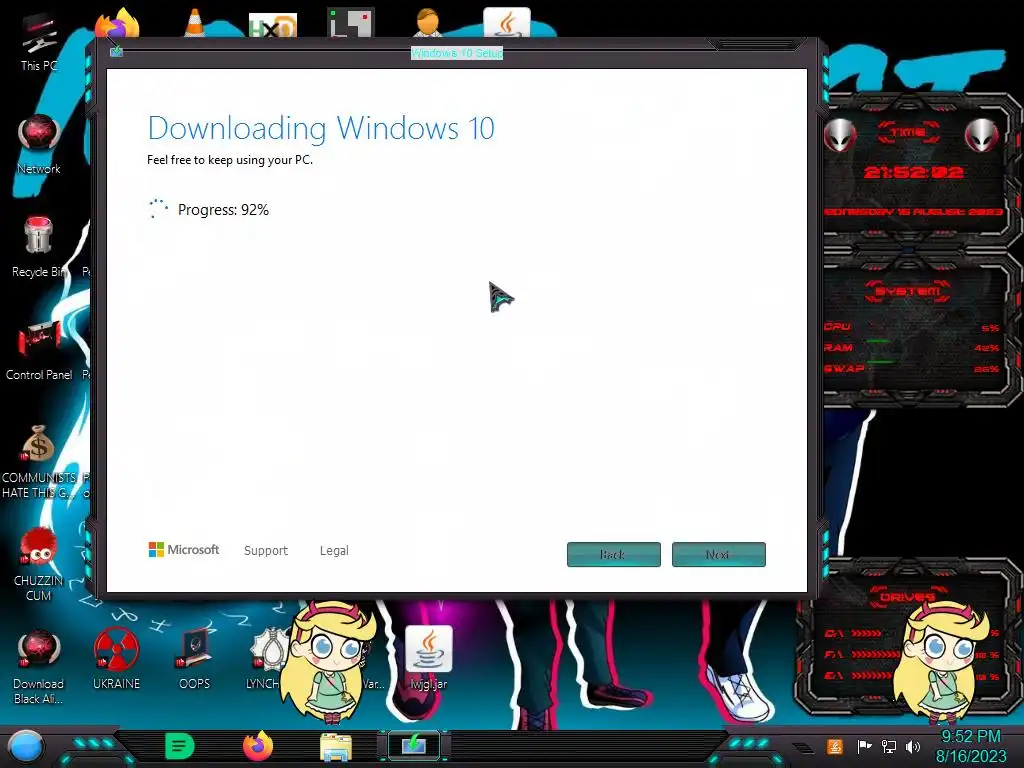Screen dimensions: 1024x768
Task: Select the gray square maze desktop icon
Action: [351, 24]
